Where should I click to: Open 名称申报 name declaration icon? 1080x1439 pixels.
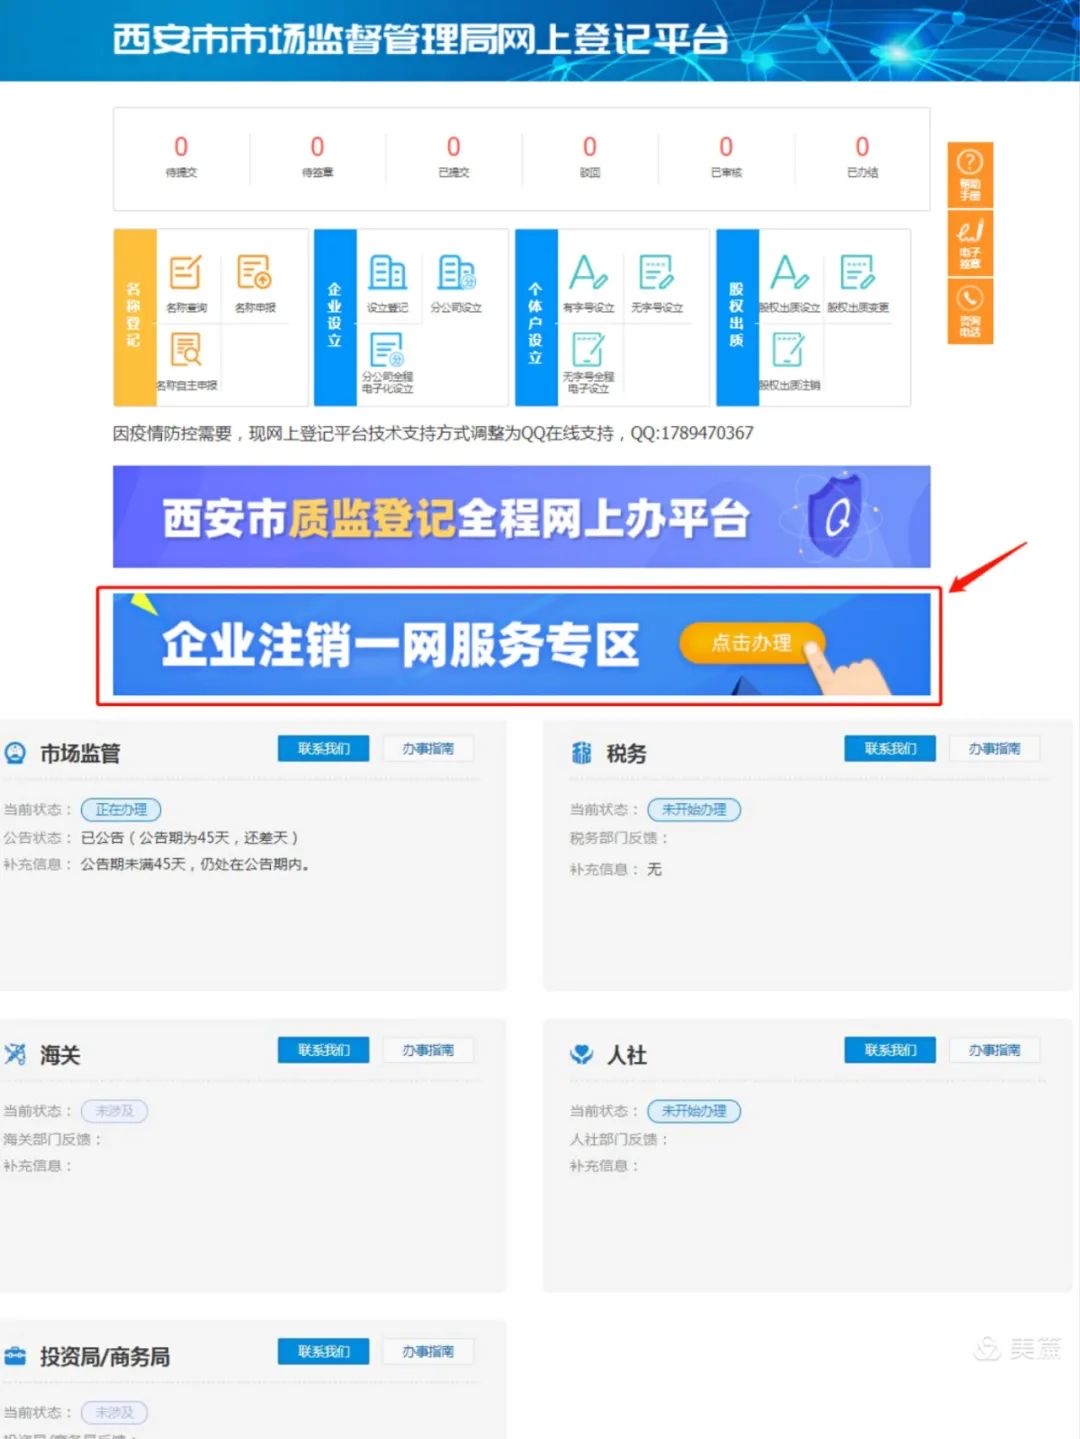254,273
